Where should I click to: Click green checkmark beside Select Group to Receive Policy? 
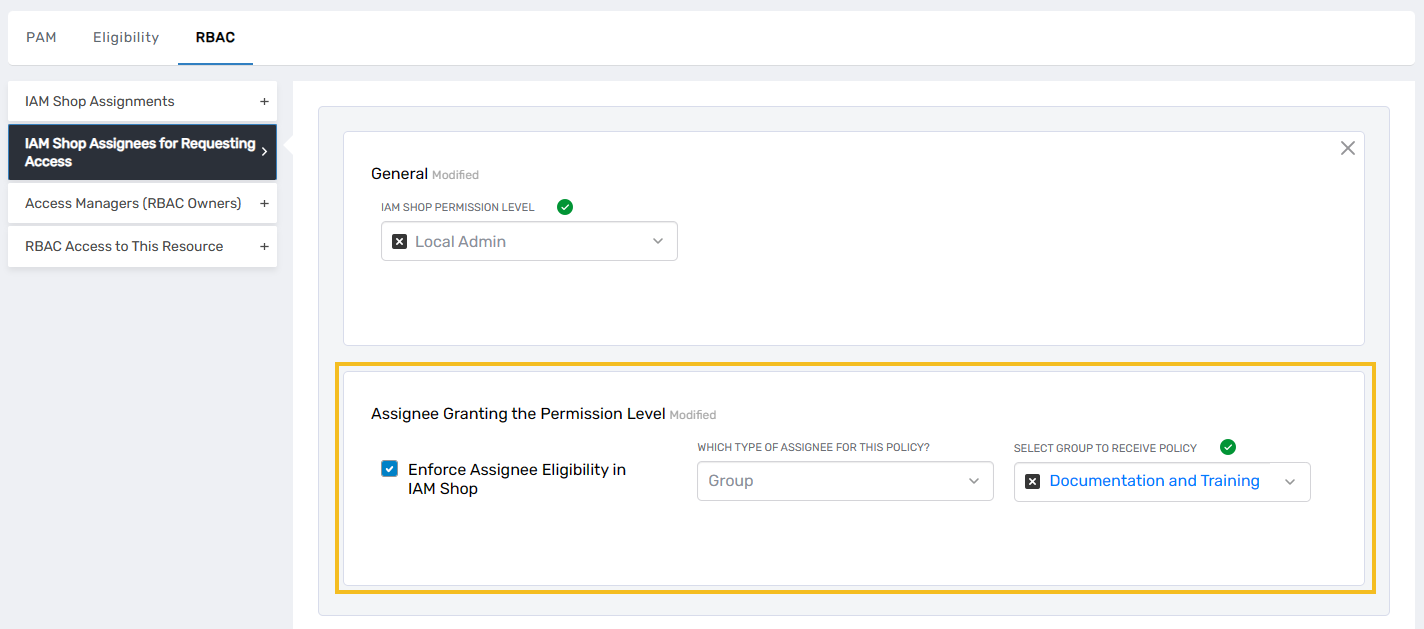(x=1228, y=447)
